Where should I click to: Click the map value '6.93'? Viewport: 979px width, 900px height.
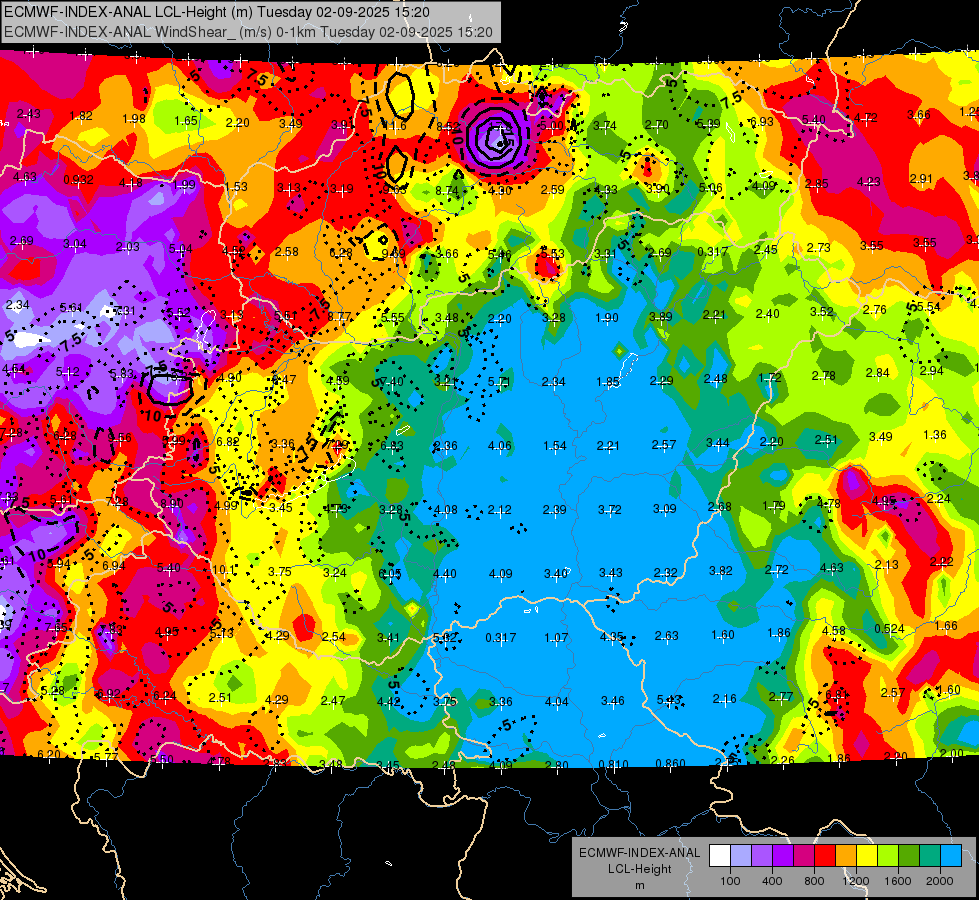click(x=762, y=122)
